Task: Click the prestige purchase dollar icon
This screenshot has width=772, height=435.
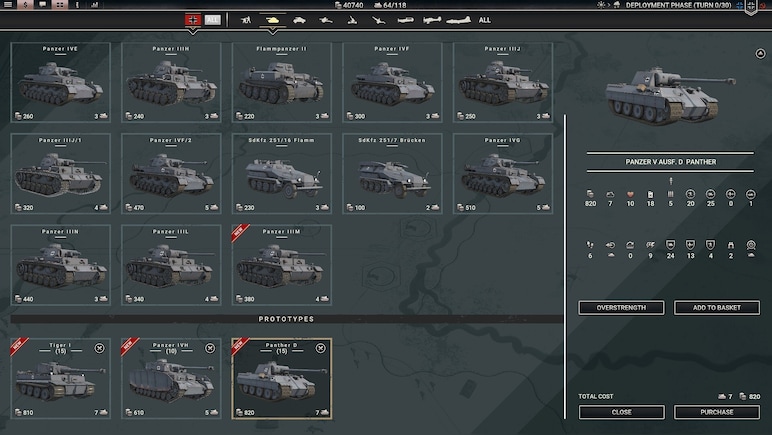Action: [x=25, y=4]
